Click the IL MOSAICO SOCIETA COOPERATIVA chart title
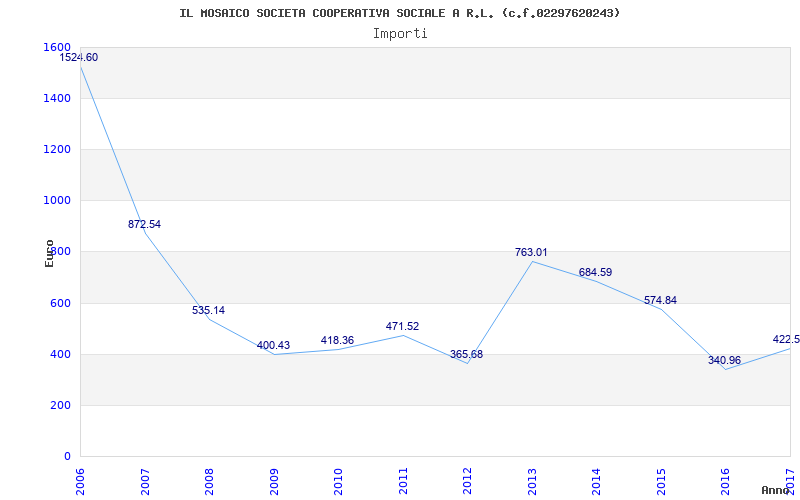 pos(400,13)
